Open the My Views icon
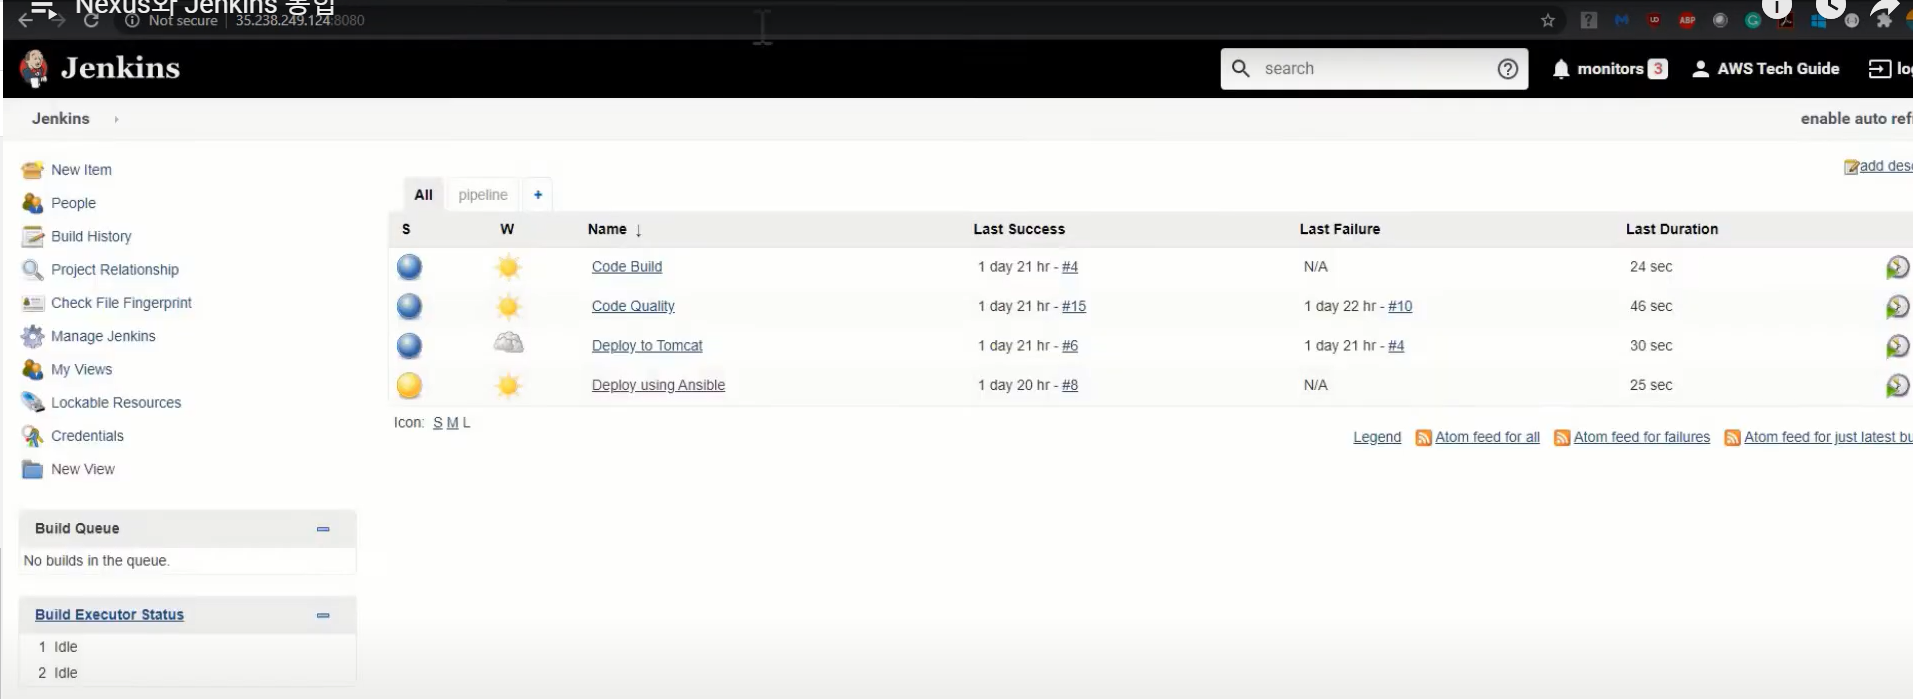 (33, 369)
